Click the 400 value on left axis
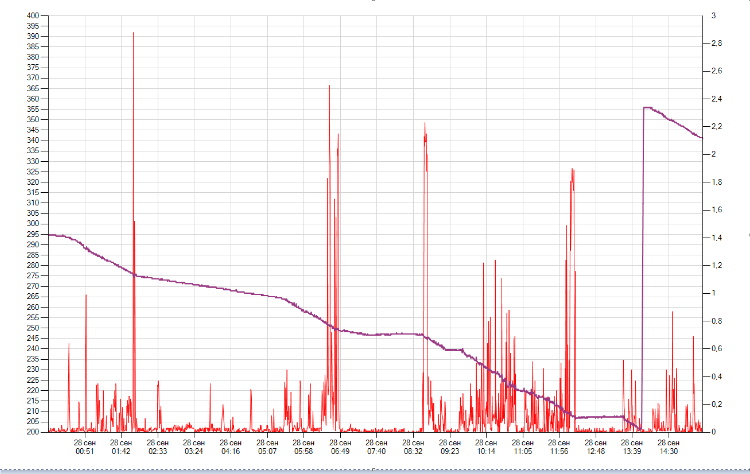 point(35,16)
